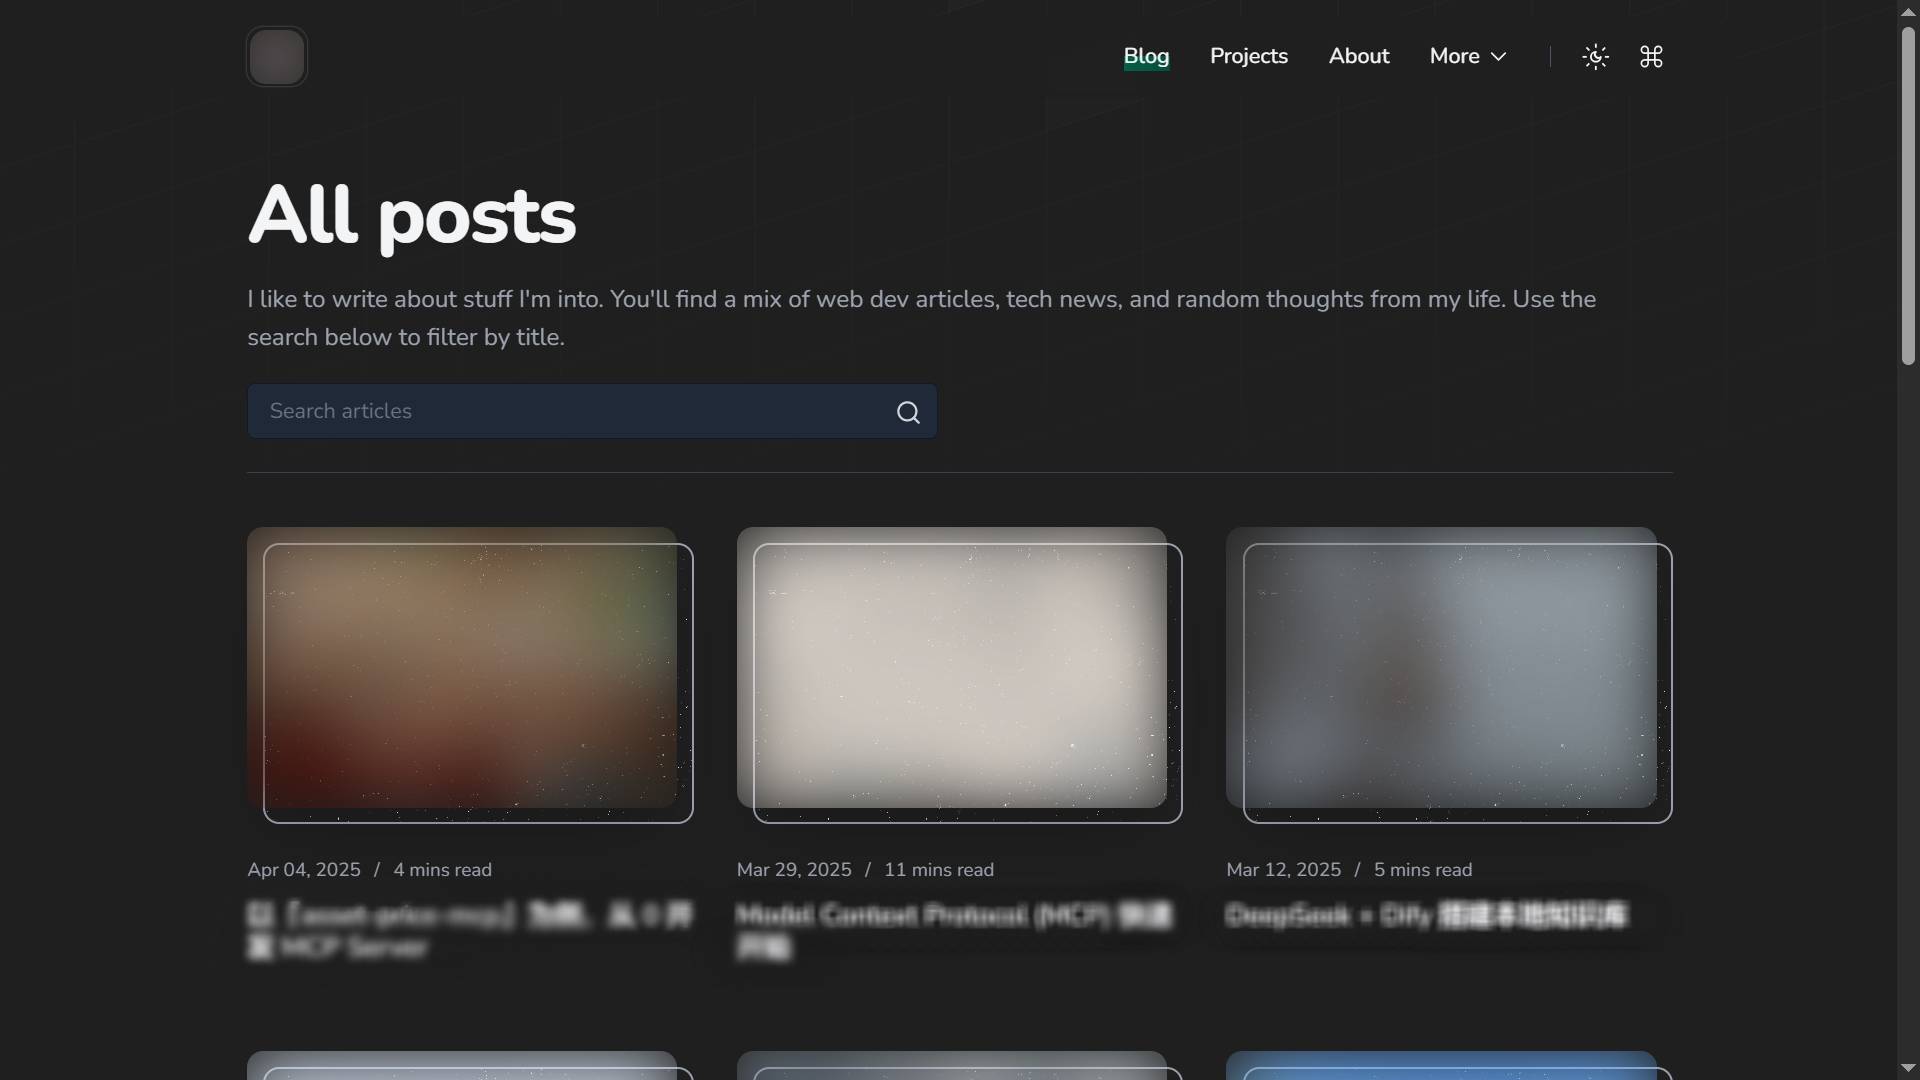The width and height of the screenshot is (1920, 1080).
Task: Go to the Projects page
Action: [x=1249, y=57]
